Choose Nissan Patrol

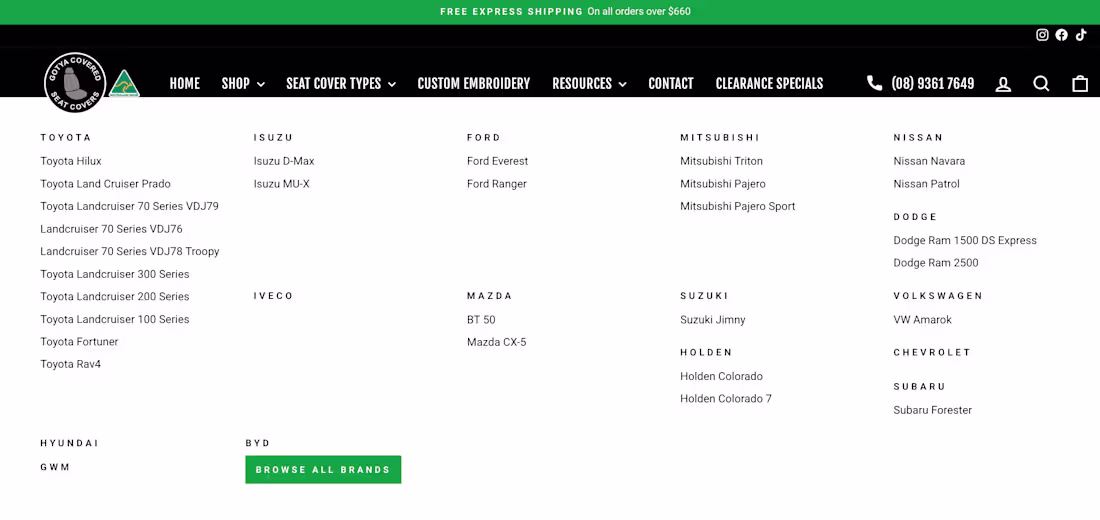click(x=926, y=184)
